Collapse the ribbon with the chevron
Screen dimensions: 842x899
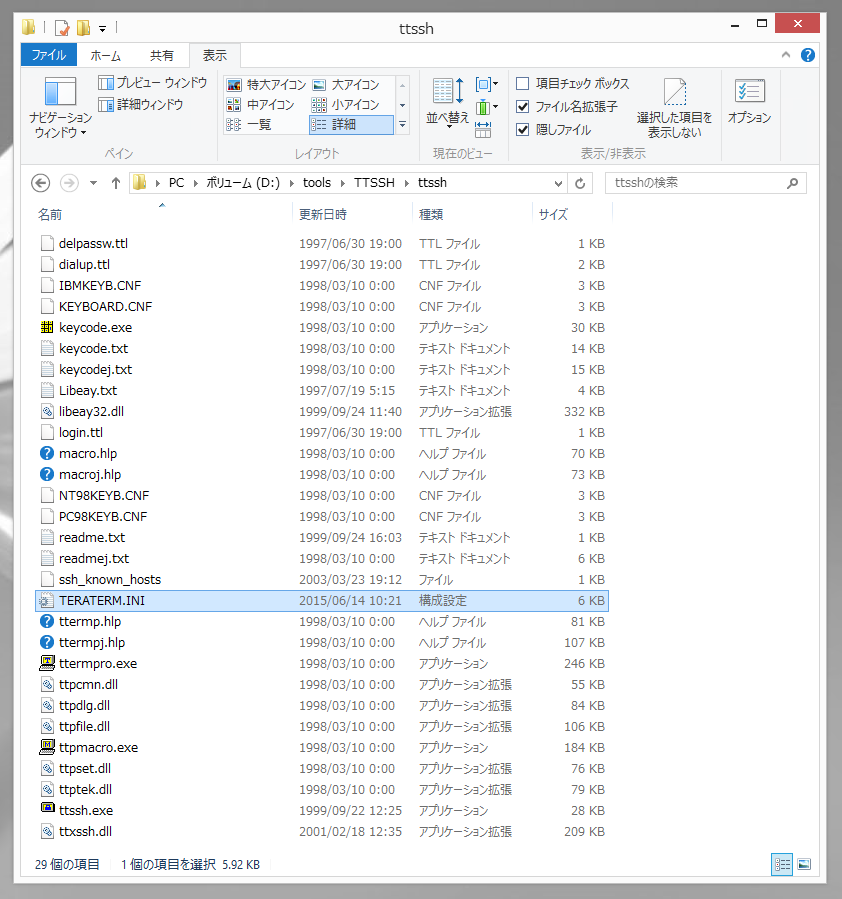[x=786, y=55]
